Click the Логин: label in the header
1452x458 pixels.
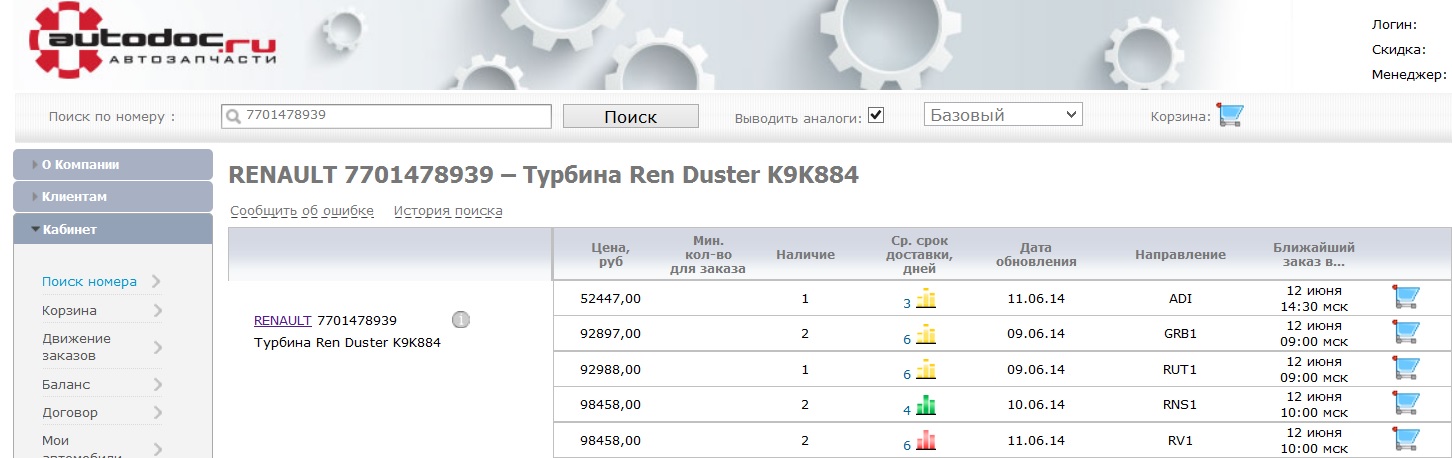click(1394, 24)
